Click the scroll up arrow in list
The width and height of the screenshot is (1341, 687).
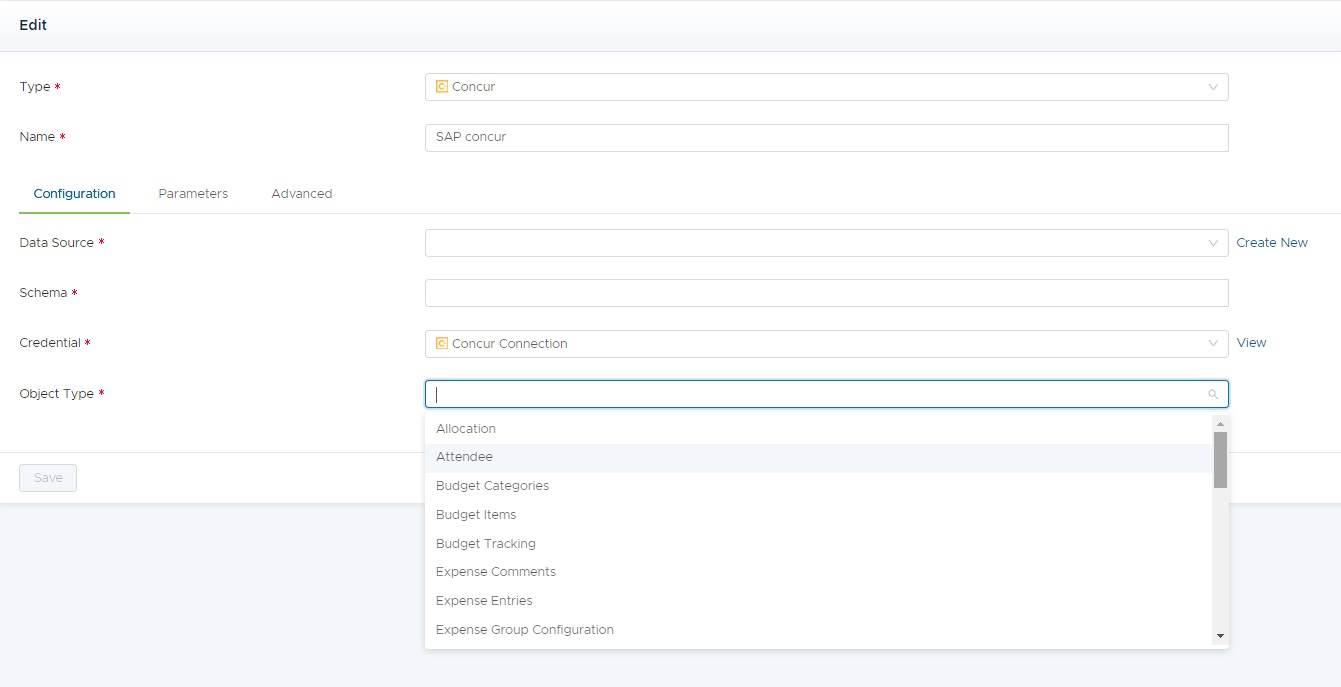[x=1220, y=424]
